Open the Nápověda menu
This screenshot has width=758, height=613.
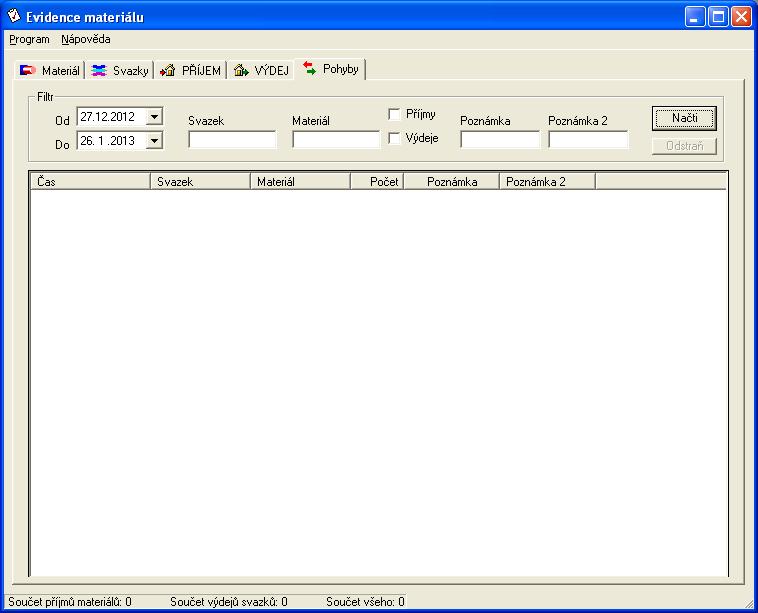coord(86,40)
